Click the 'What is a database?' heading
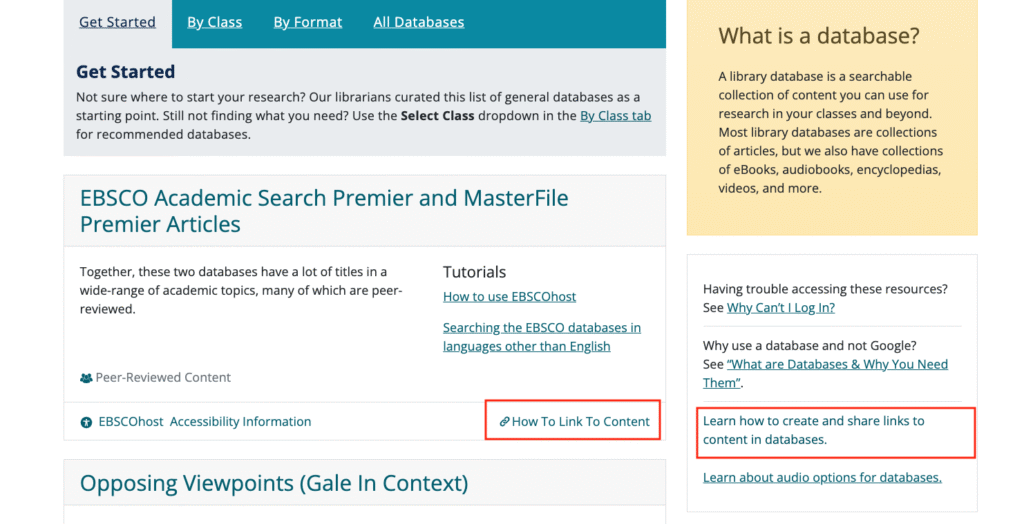 click(x=819, y=37)
